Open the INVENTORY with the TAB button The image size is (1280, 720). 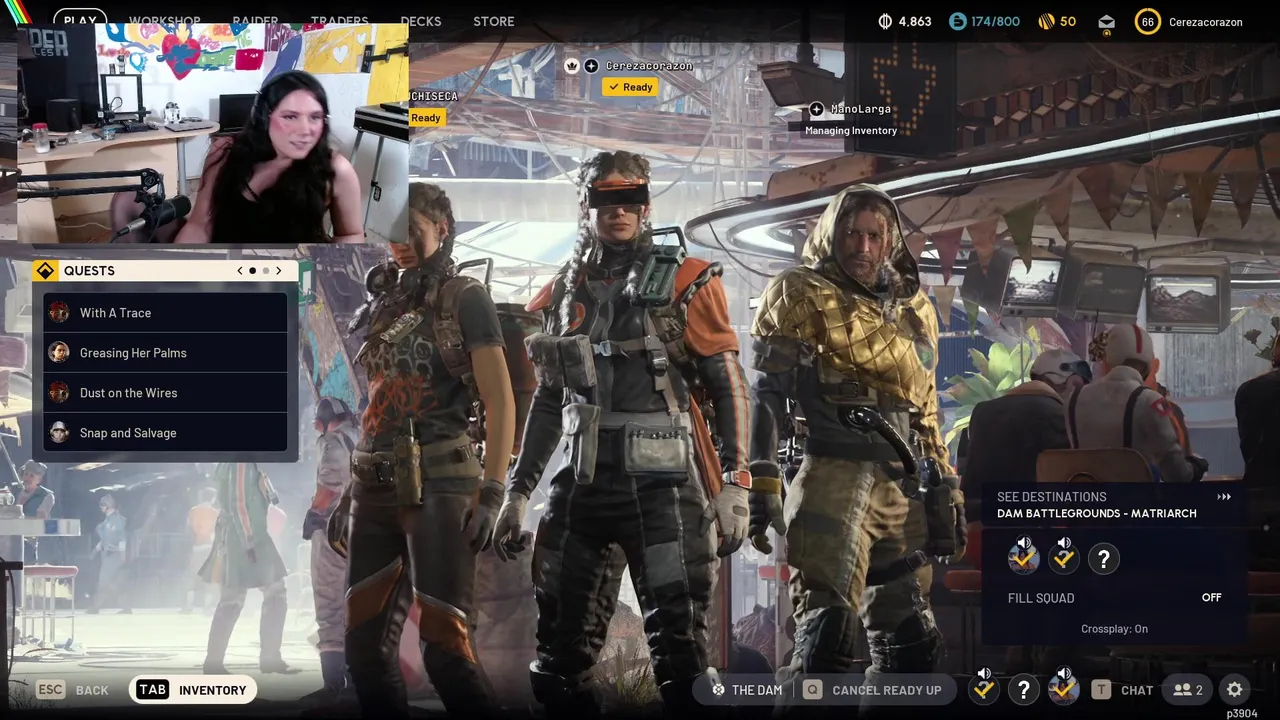point(193,690)
